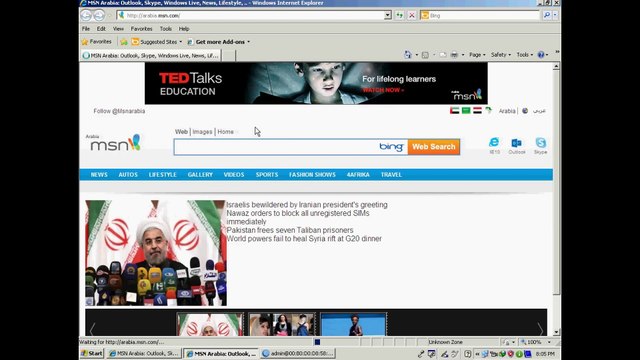Image resolution: width=640 pixels, height=360 pixels.
Task: Open the LIFESTYLE navigation tab
Action: [x=162, y=175]
